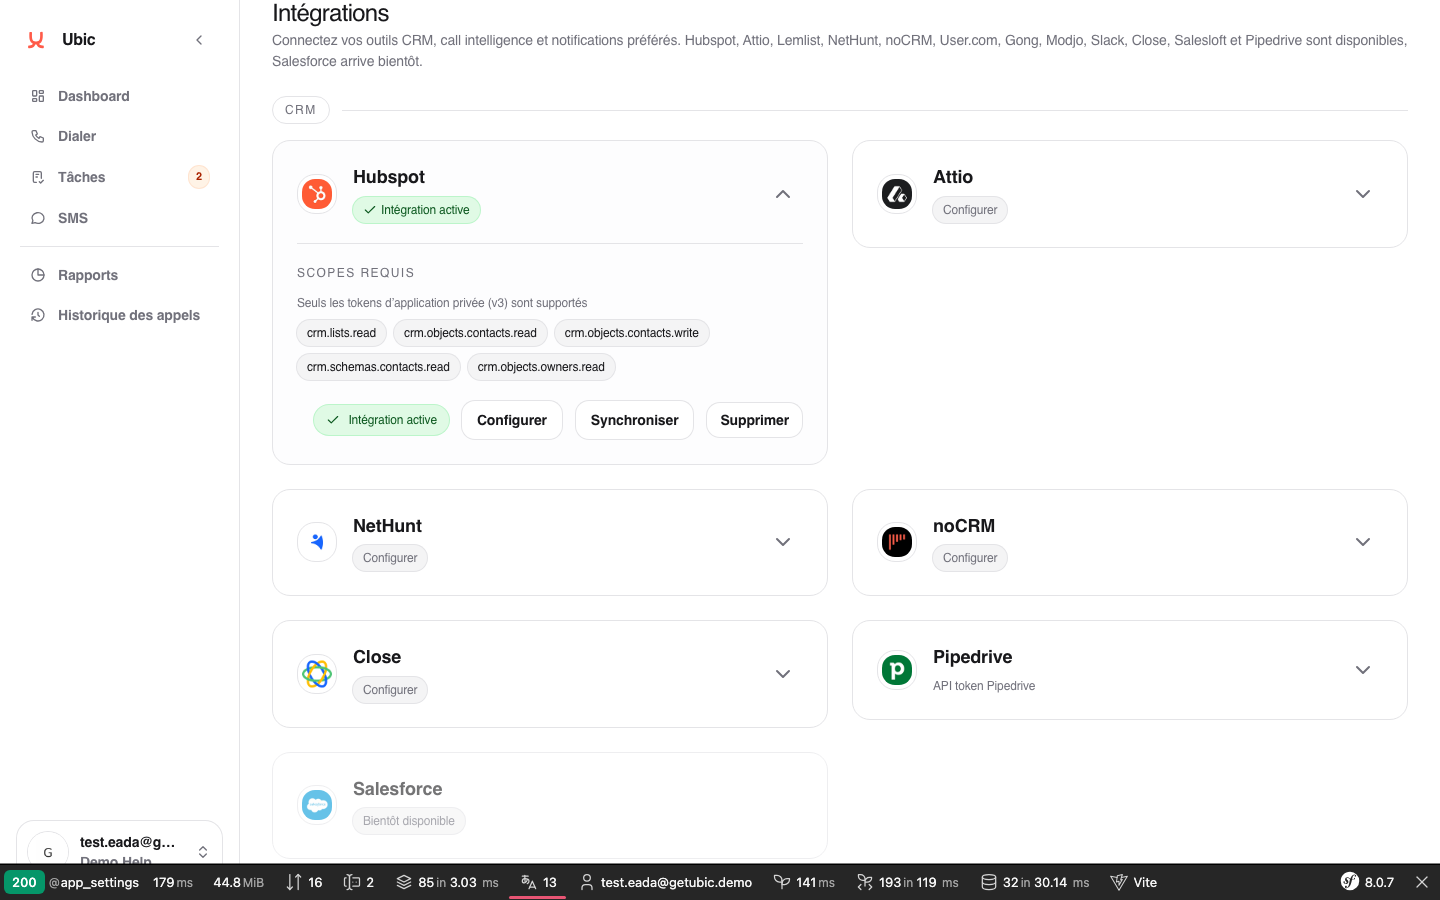Expand the Pipedrive integration card

coord(1363,670)
